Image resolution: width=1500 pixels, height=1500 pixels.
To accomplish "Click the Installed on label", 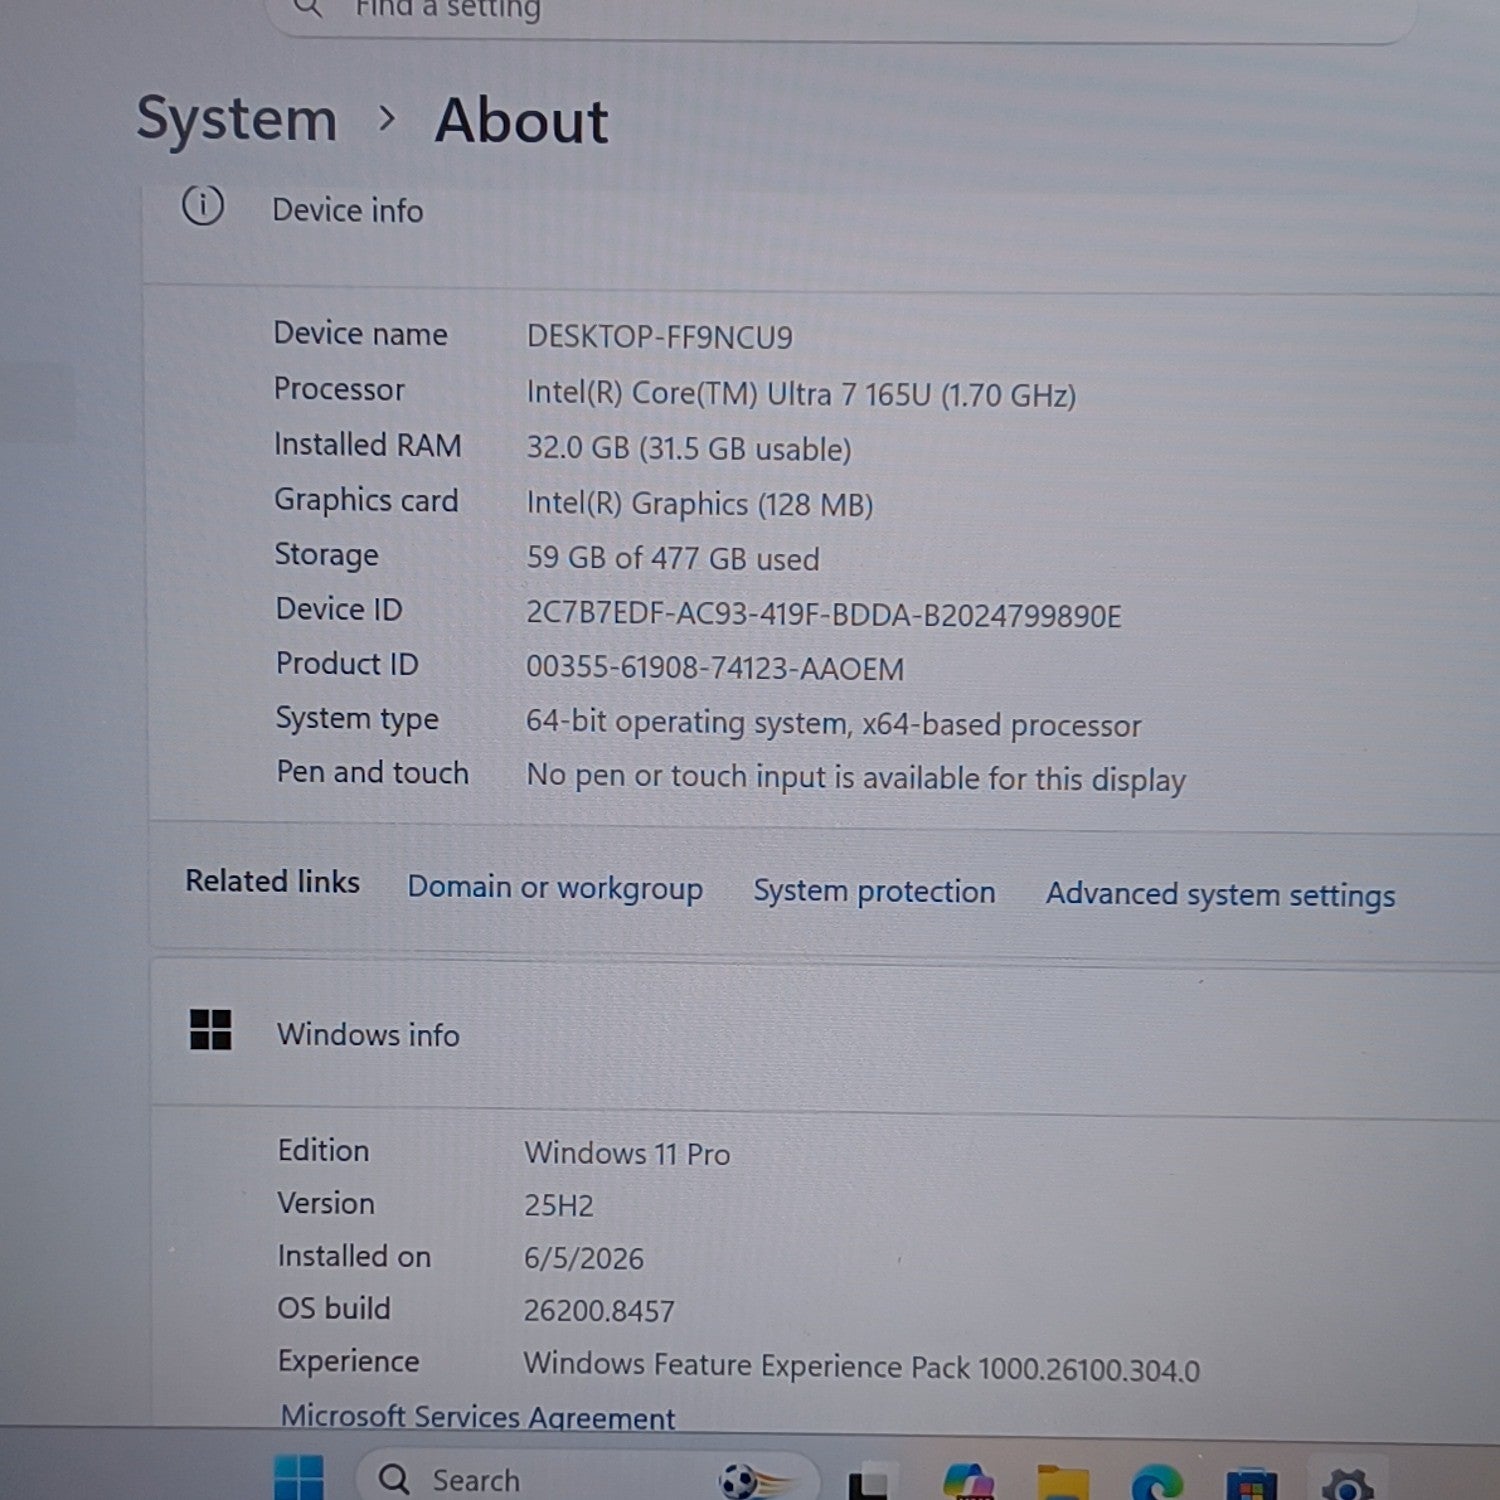I will coord(354,1256).
